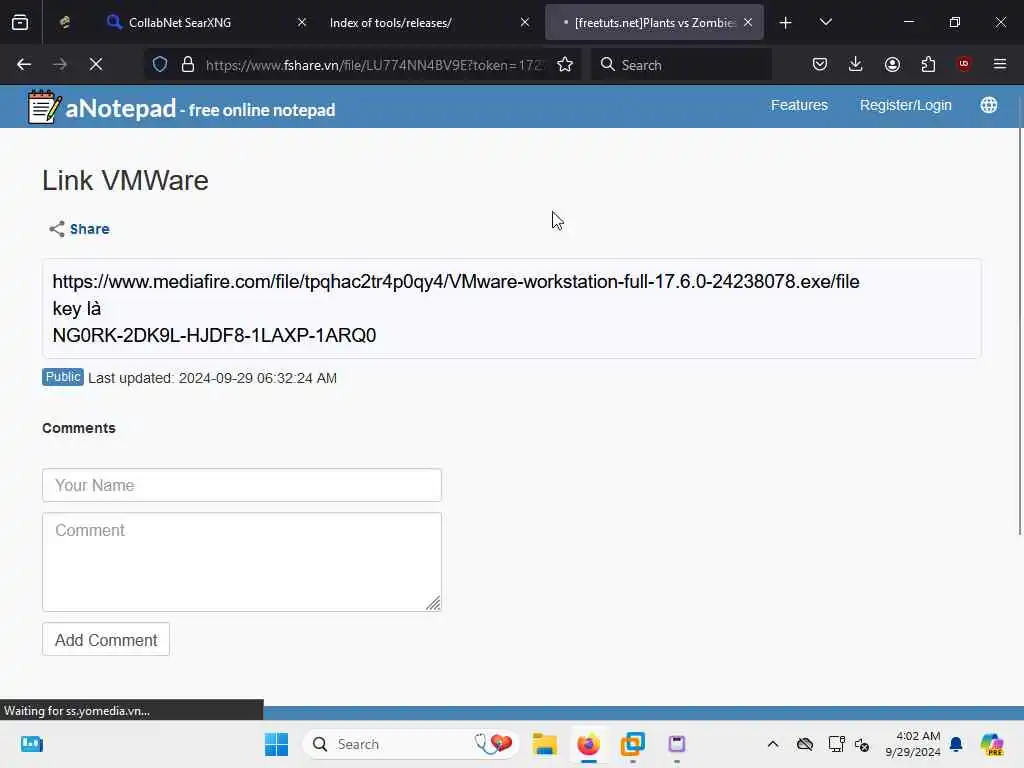Open Register/Login page
The image size is (1024, 768).
click(x=906, y=105)
